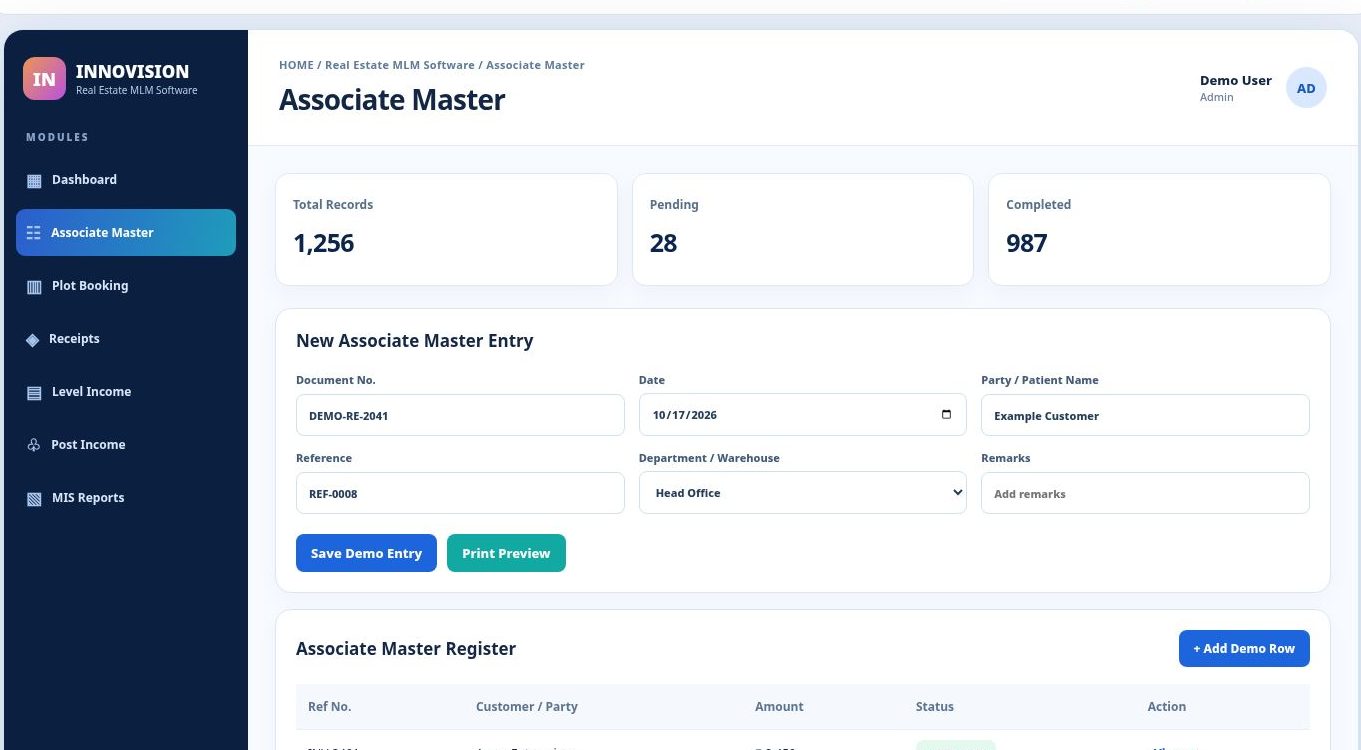Open the AD user avatar
Image resolution: width=1361 pixels, height=750 pixels.
(1306, 88)
